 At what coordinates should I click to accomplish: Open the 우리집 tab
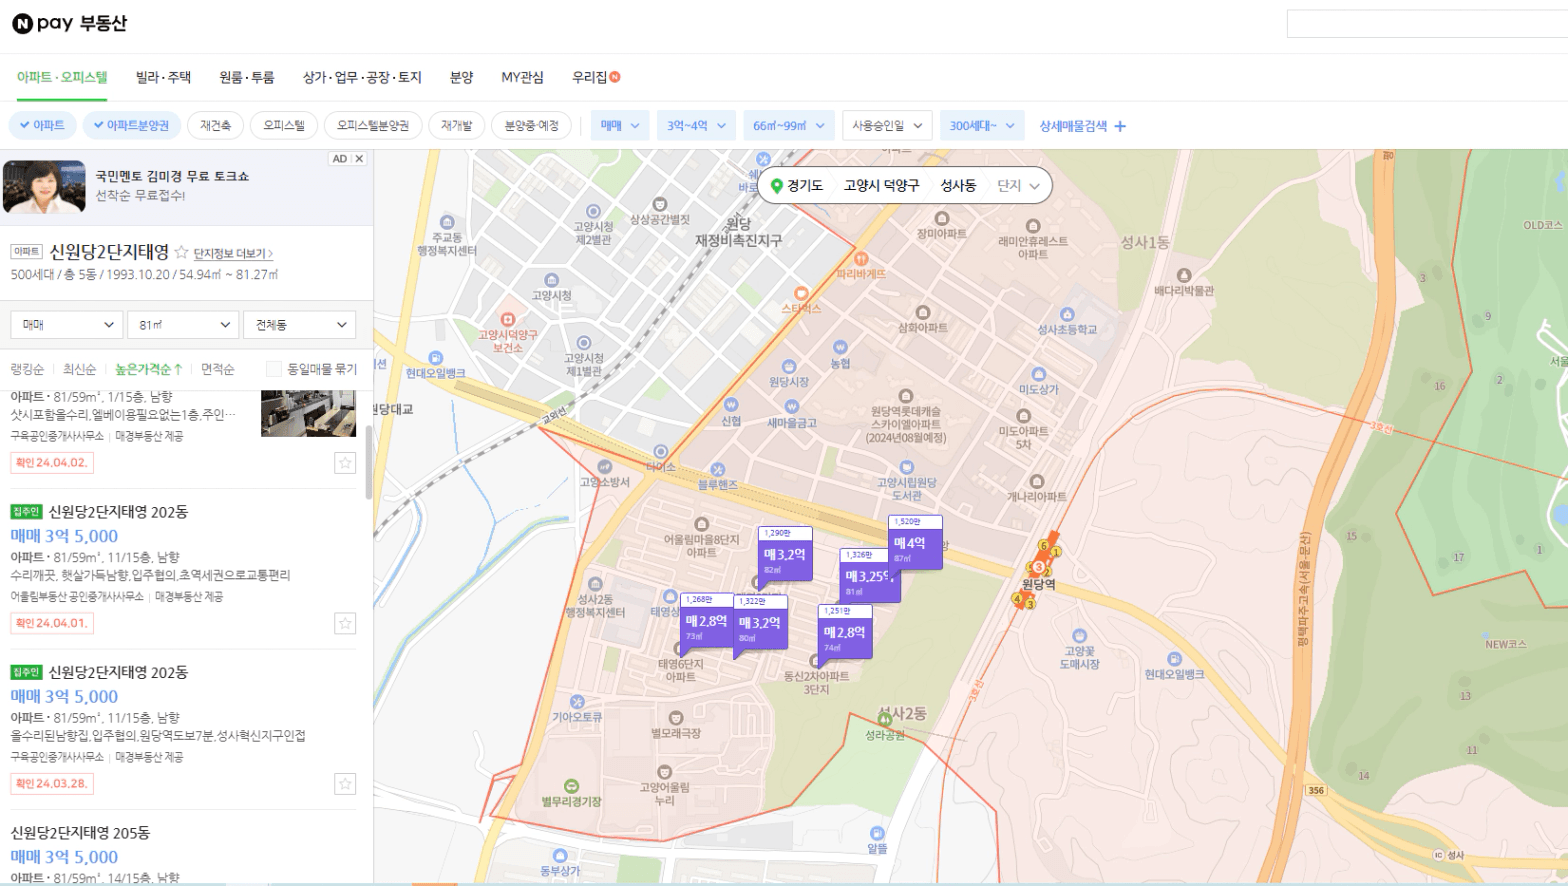tap(596, 77)
